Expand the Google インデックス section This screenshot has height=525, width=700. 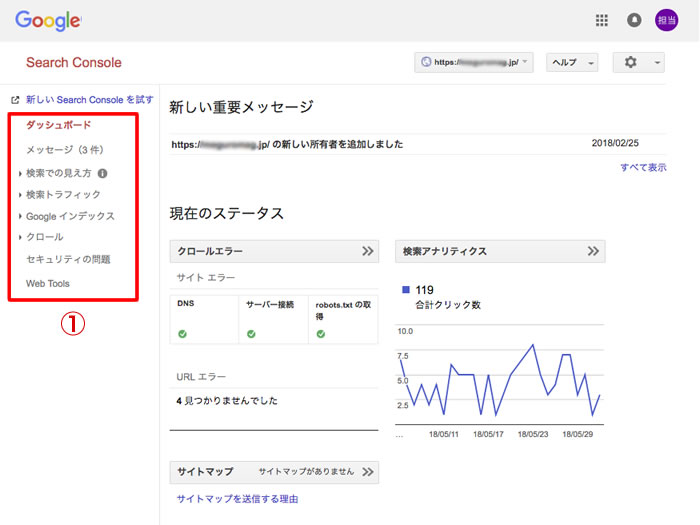click(70, 216)
